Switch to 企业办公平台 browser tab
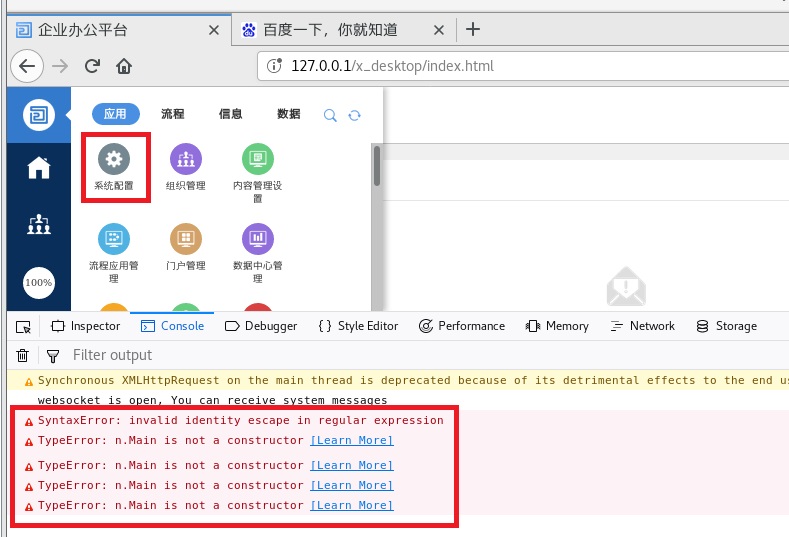789x537 pixels. pyautogui.click(x=119, y=30)
